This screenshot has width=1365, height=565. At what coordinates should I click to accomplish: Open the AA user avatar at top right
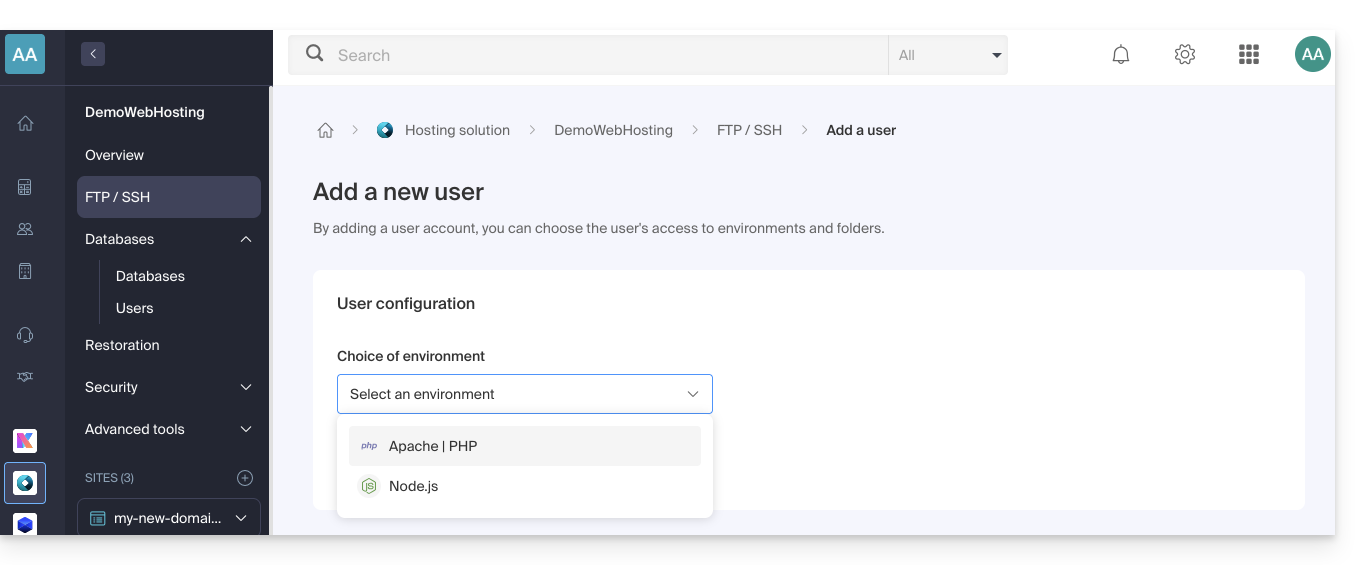1312,55
